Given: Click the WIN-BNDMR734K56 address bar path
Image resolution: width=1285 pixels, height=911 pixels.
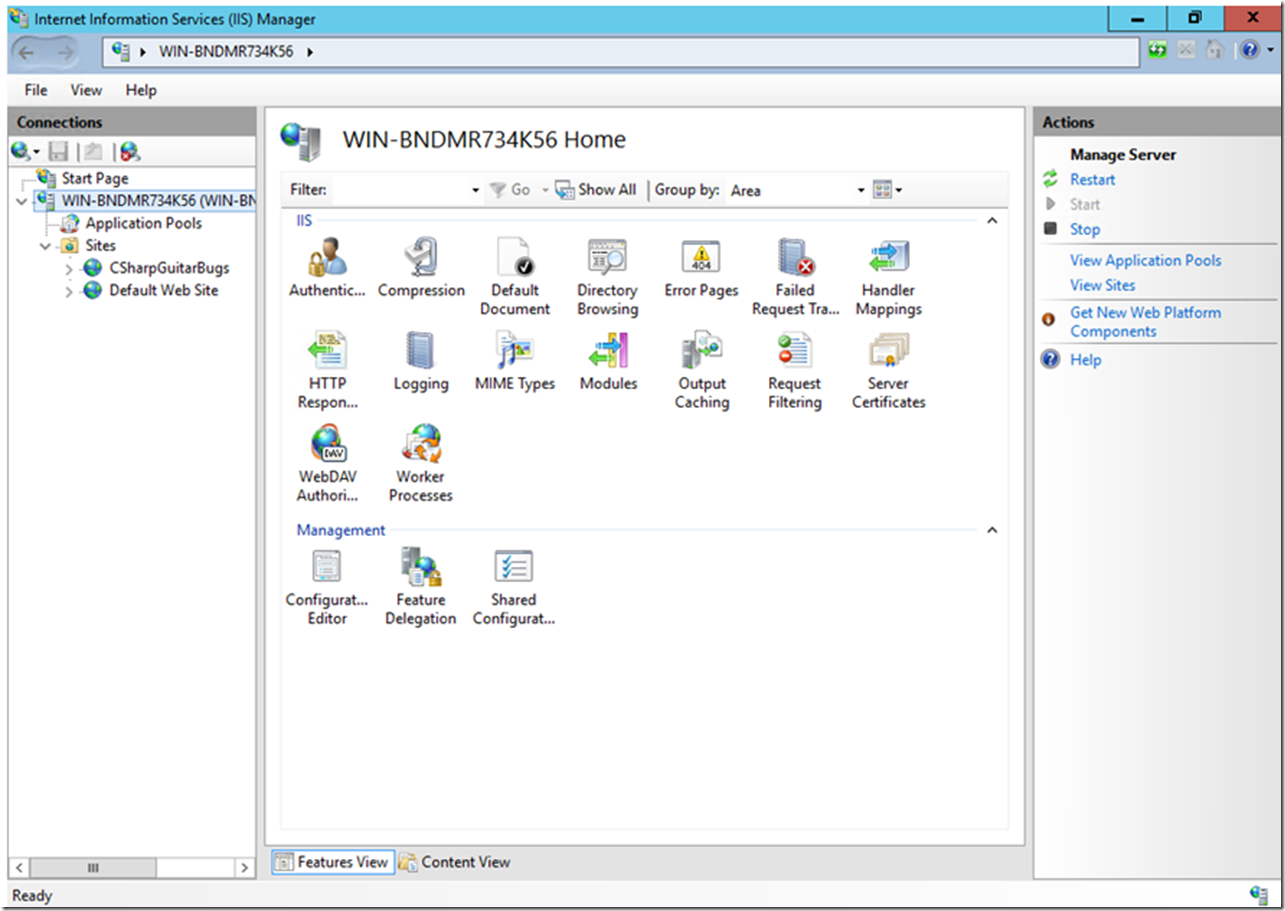Looking at the screenshot, I should (226, 51).
